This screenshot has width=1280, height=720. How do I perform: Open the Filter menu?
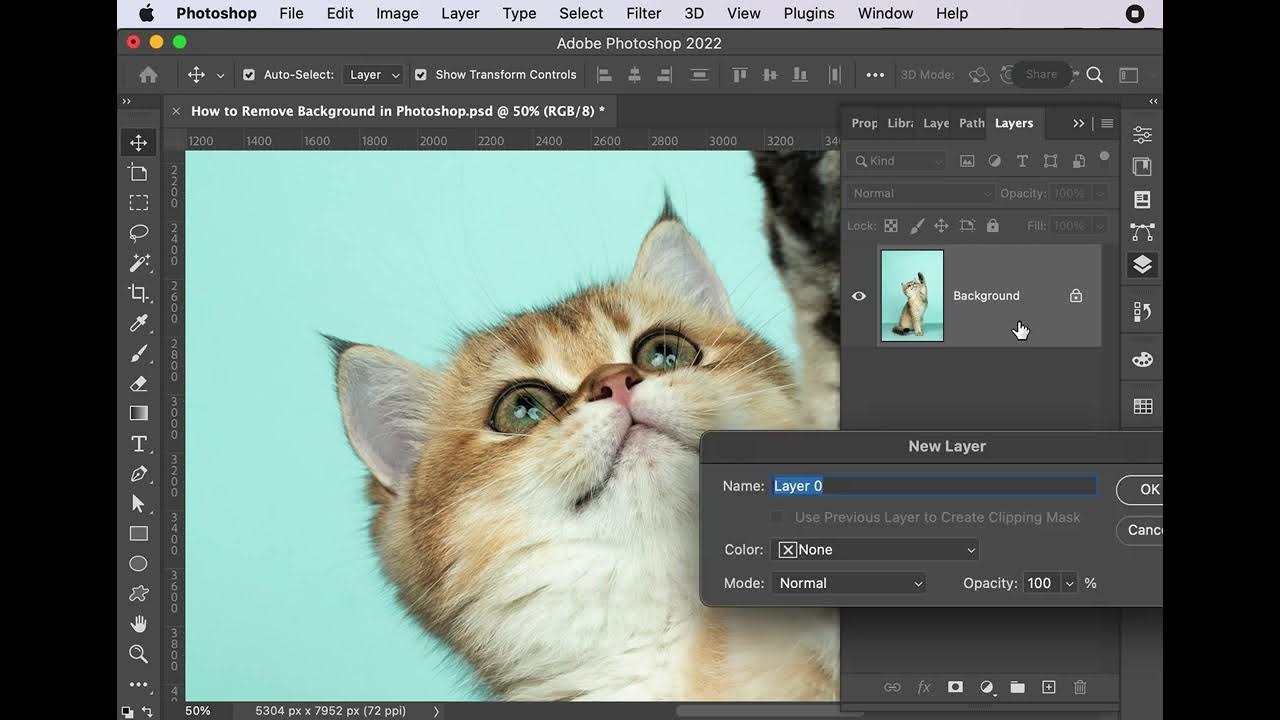click(643, 14)
